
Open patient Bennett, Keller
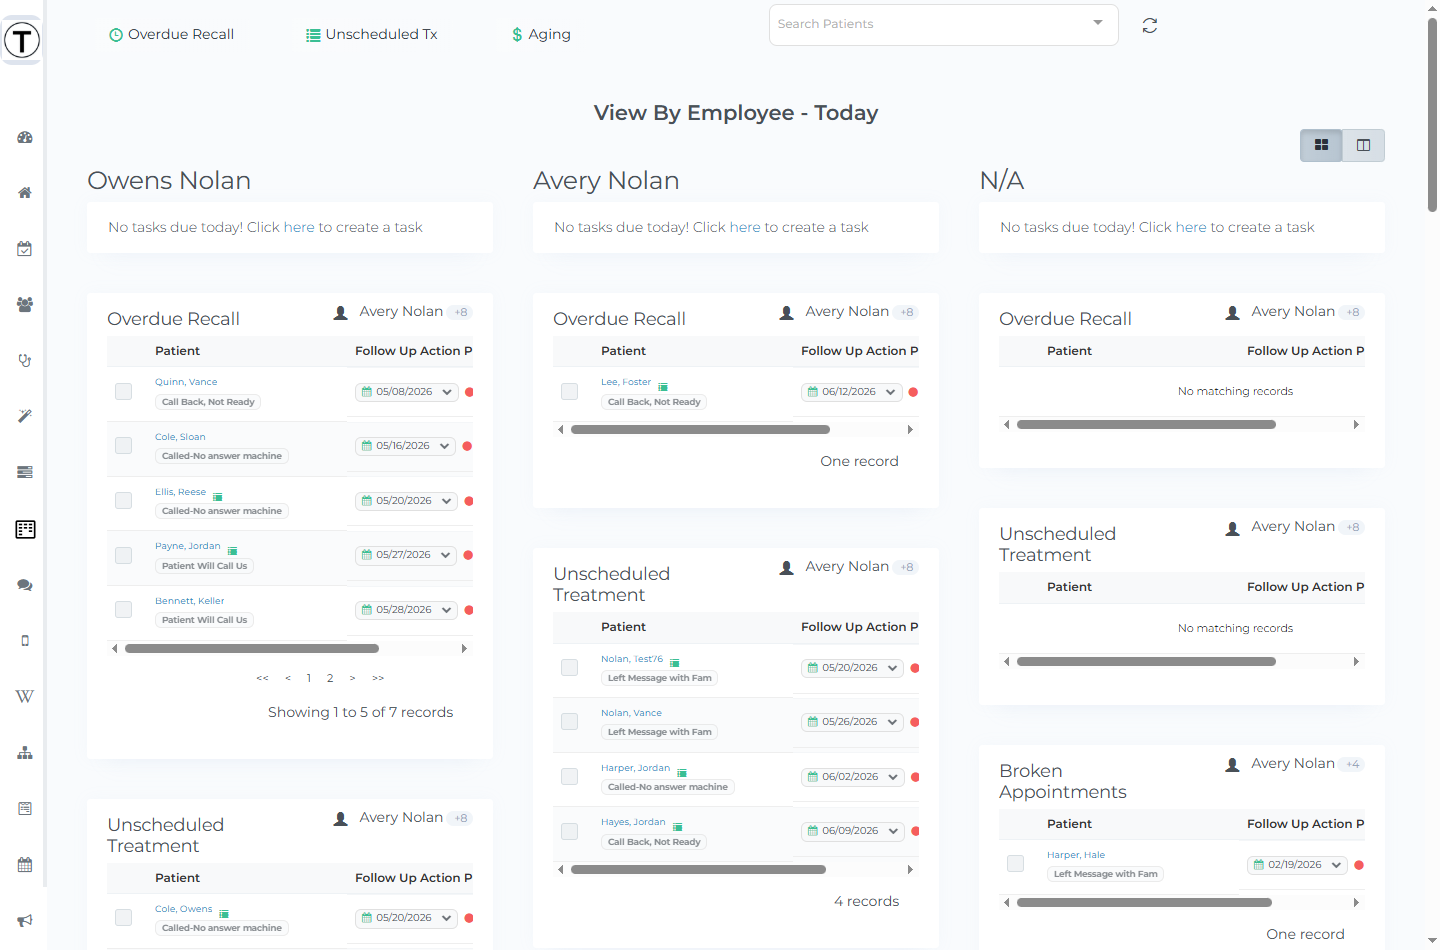point(190,601)
